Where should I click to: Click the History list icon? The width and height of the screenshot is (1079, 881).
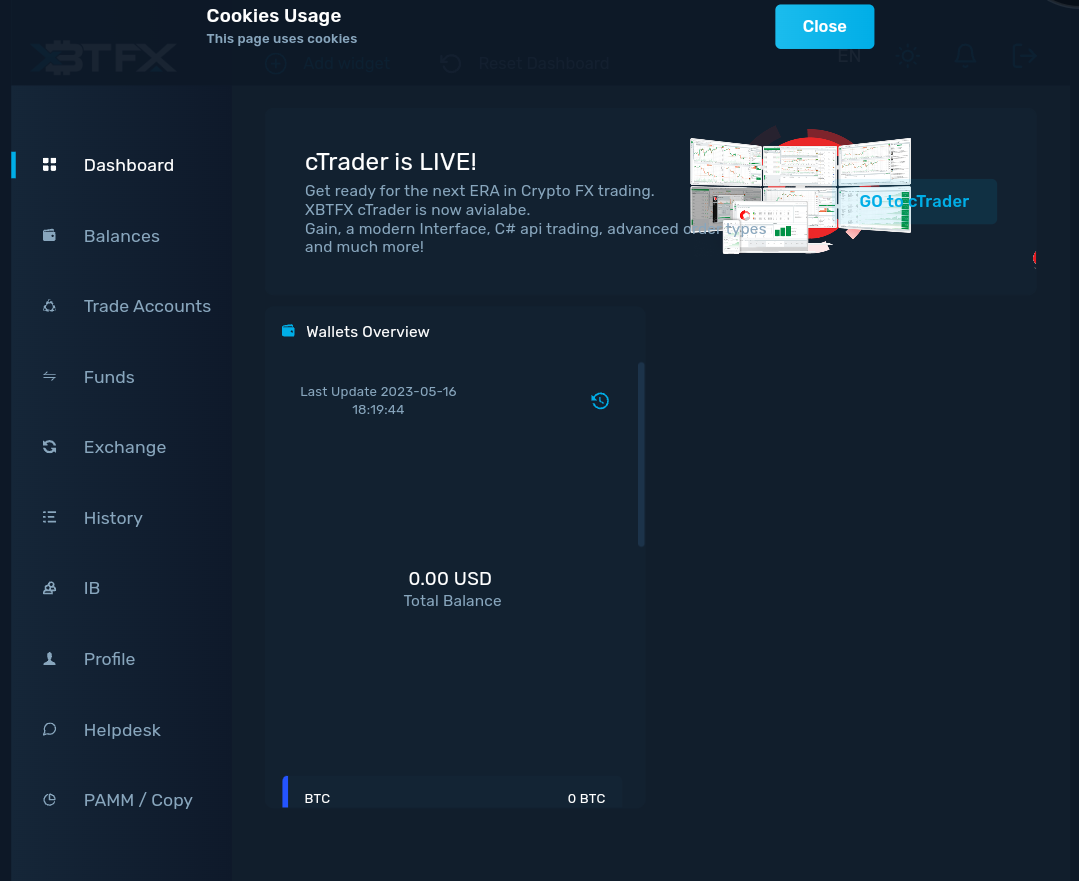(50, 518)
